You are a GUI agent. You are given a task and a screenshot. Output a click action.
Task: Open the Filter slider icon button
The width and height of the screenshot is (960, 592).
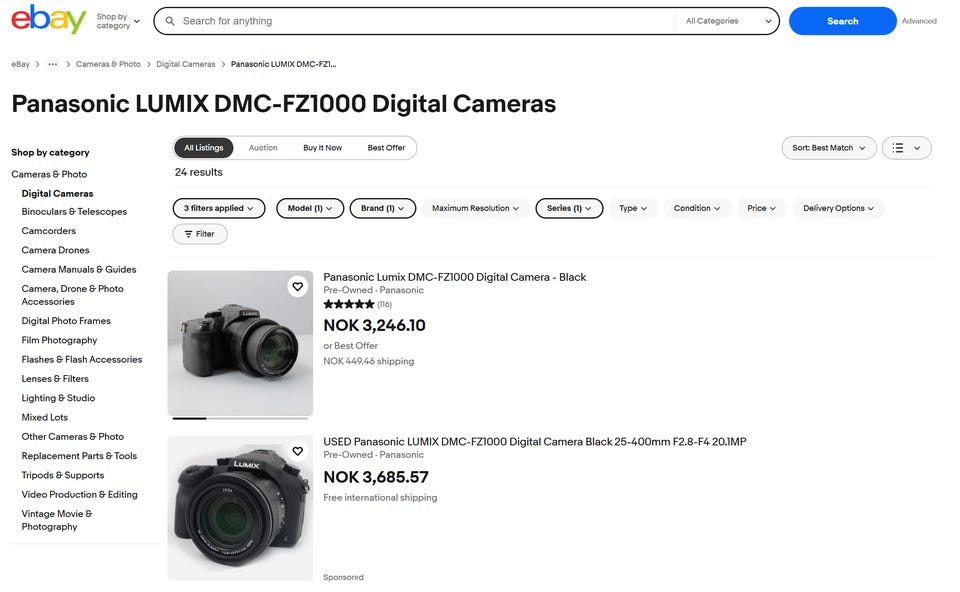(200, 234)
